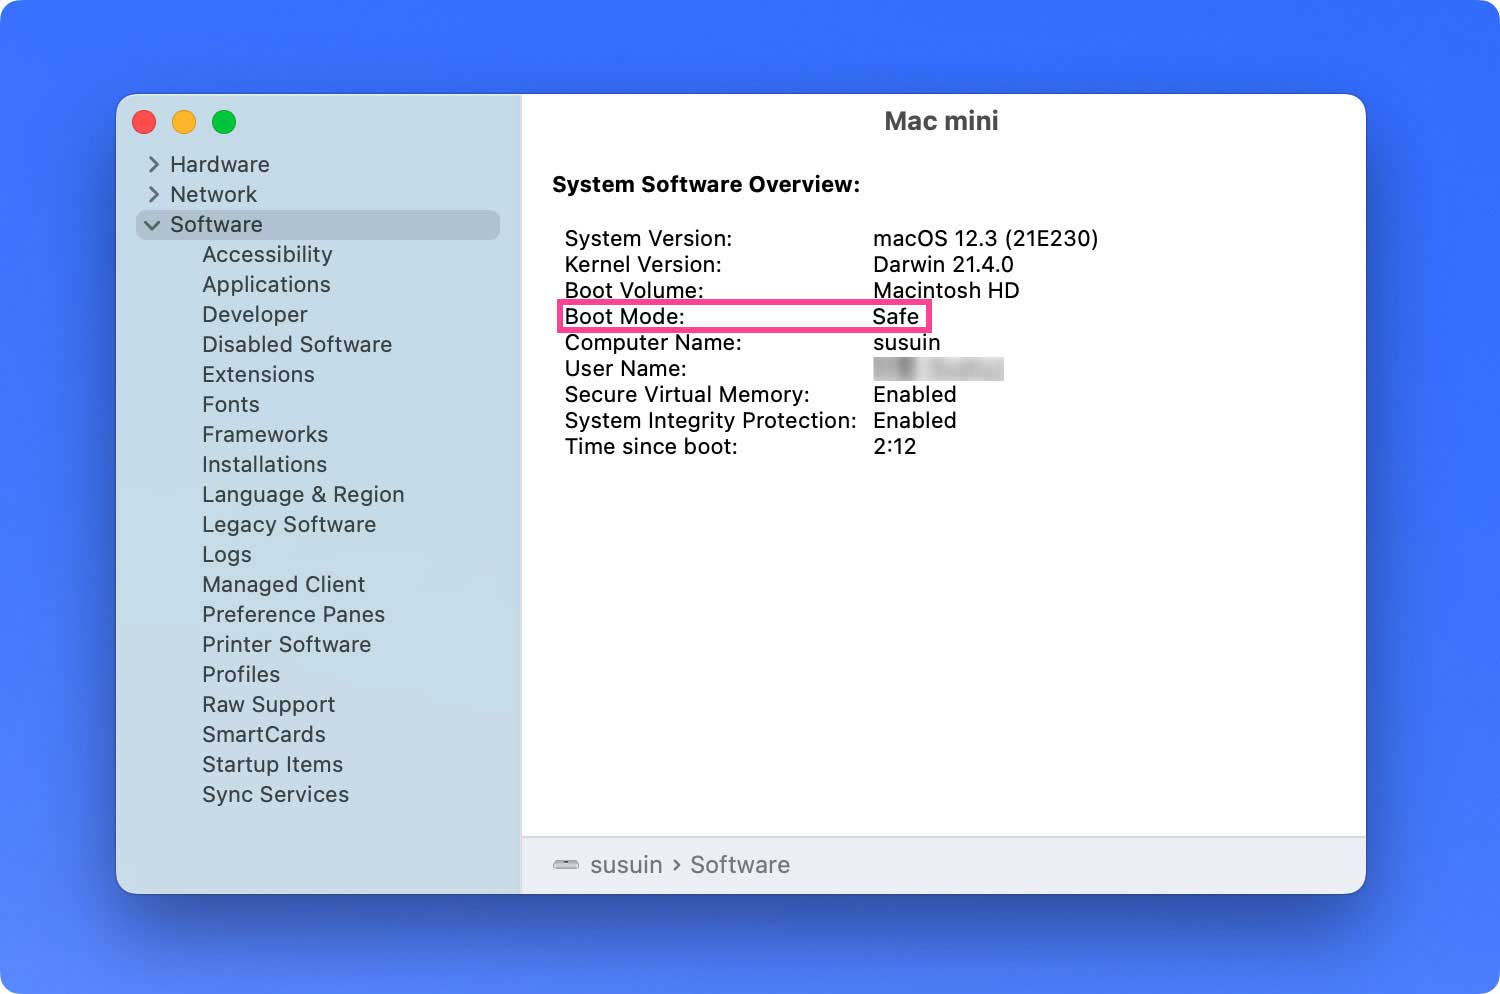1500x994 pixels.
Task: Click the susuin computer name value
Action: click(906, 343)
